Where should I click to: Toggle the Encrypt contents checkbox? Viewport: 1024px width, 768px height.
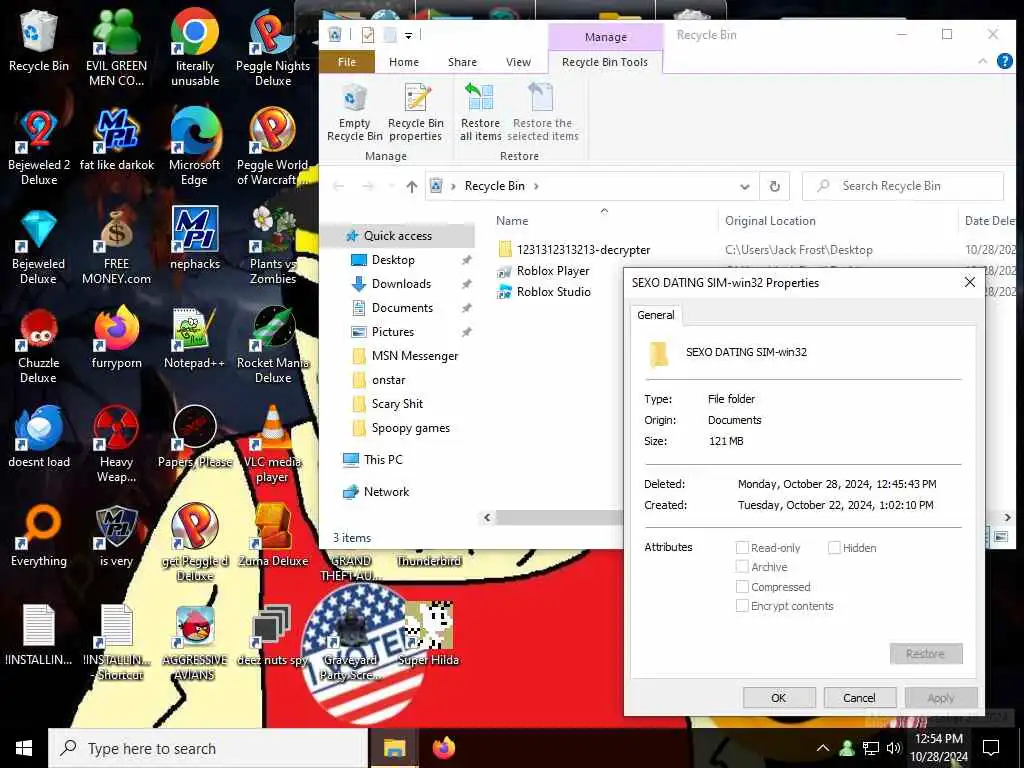click(742, 605)
